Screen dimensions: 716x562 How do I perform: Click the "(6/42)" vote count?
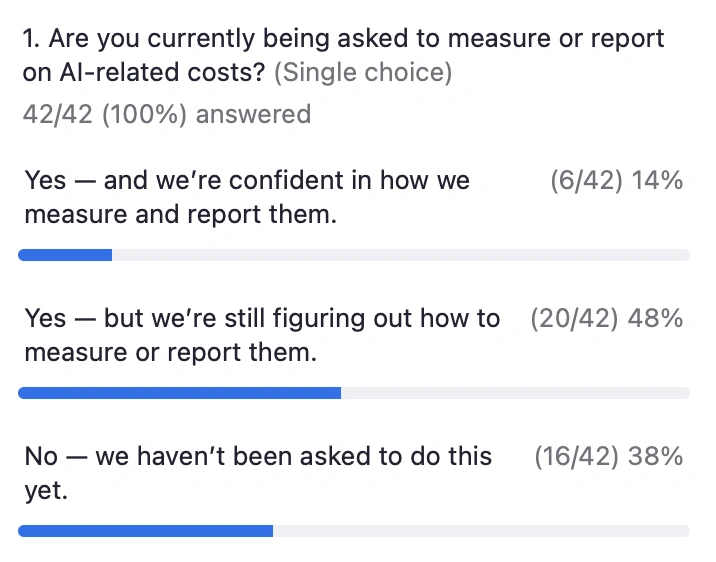coord(584,181)
